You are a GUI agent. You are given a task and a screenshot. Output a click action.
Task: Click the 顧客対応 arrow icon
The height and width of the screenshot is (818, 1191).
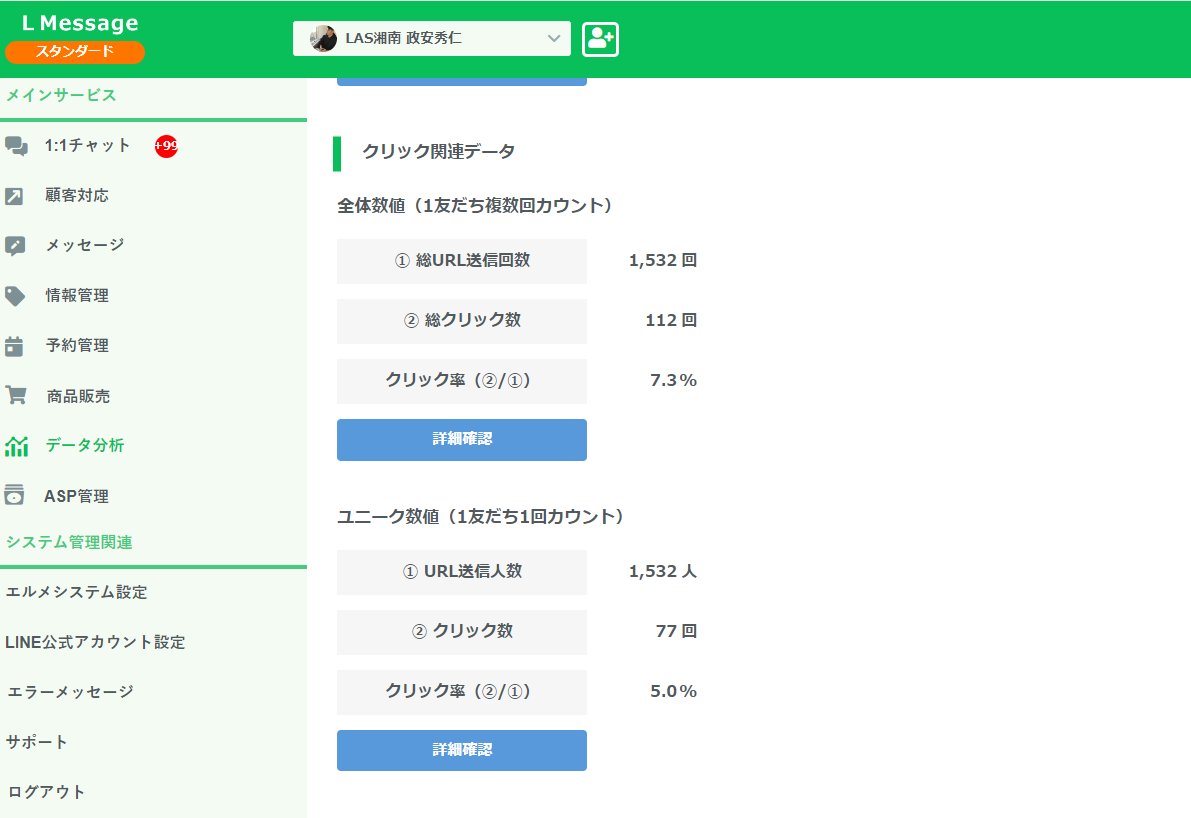[14, 196]
